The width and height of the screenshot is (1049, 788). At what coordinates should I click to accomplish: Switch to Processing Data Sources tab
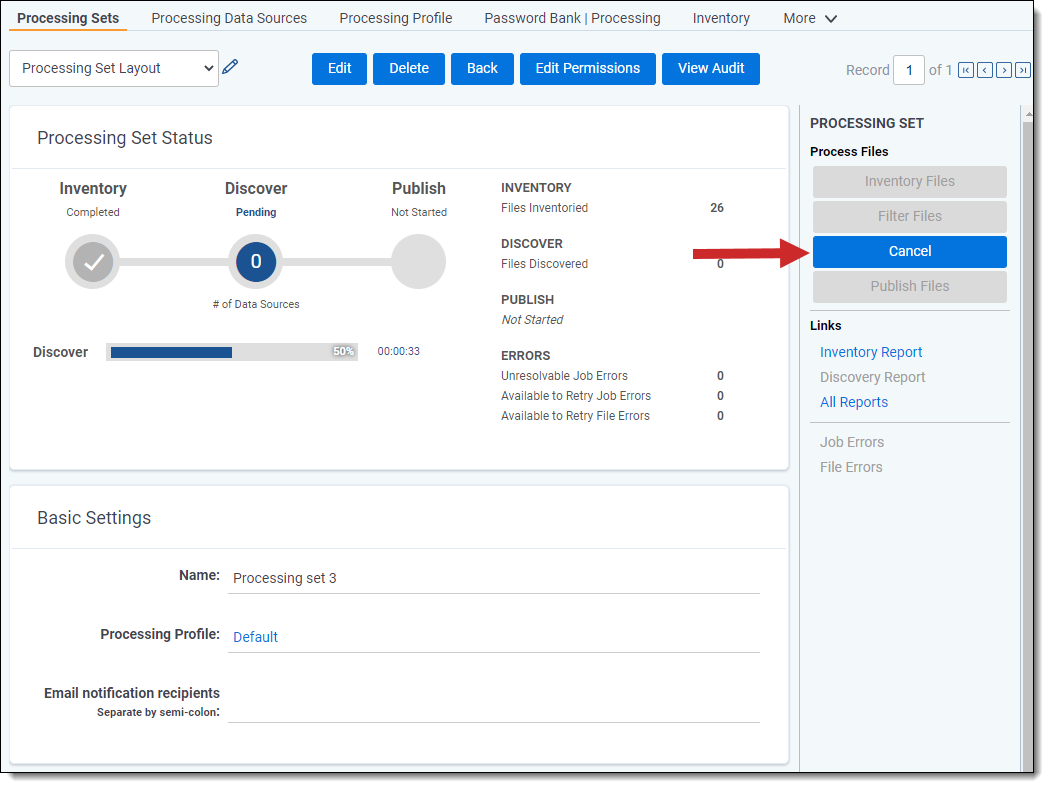tap(229, 18)
